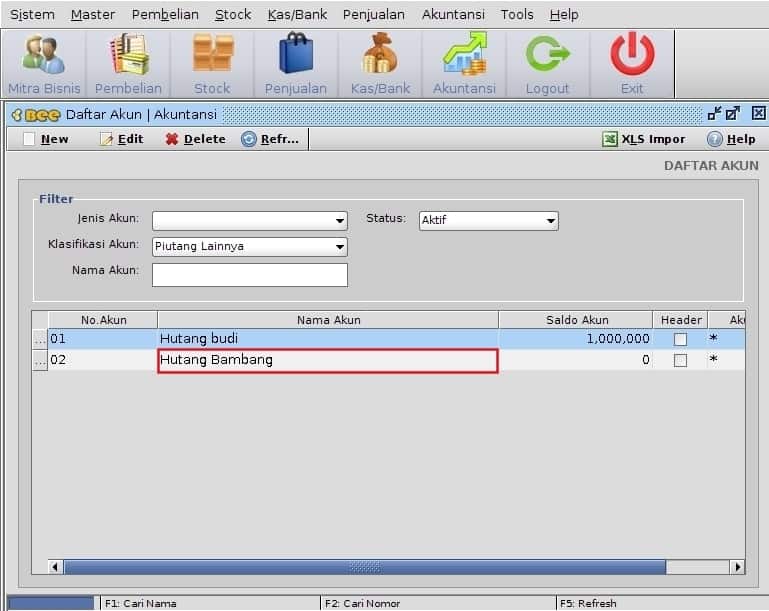Open the Pembelian toolbar icon
Viewport: 769px width, 611px height.
click(128, 64)
